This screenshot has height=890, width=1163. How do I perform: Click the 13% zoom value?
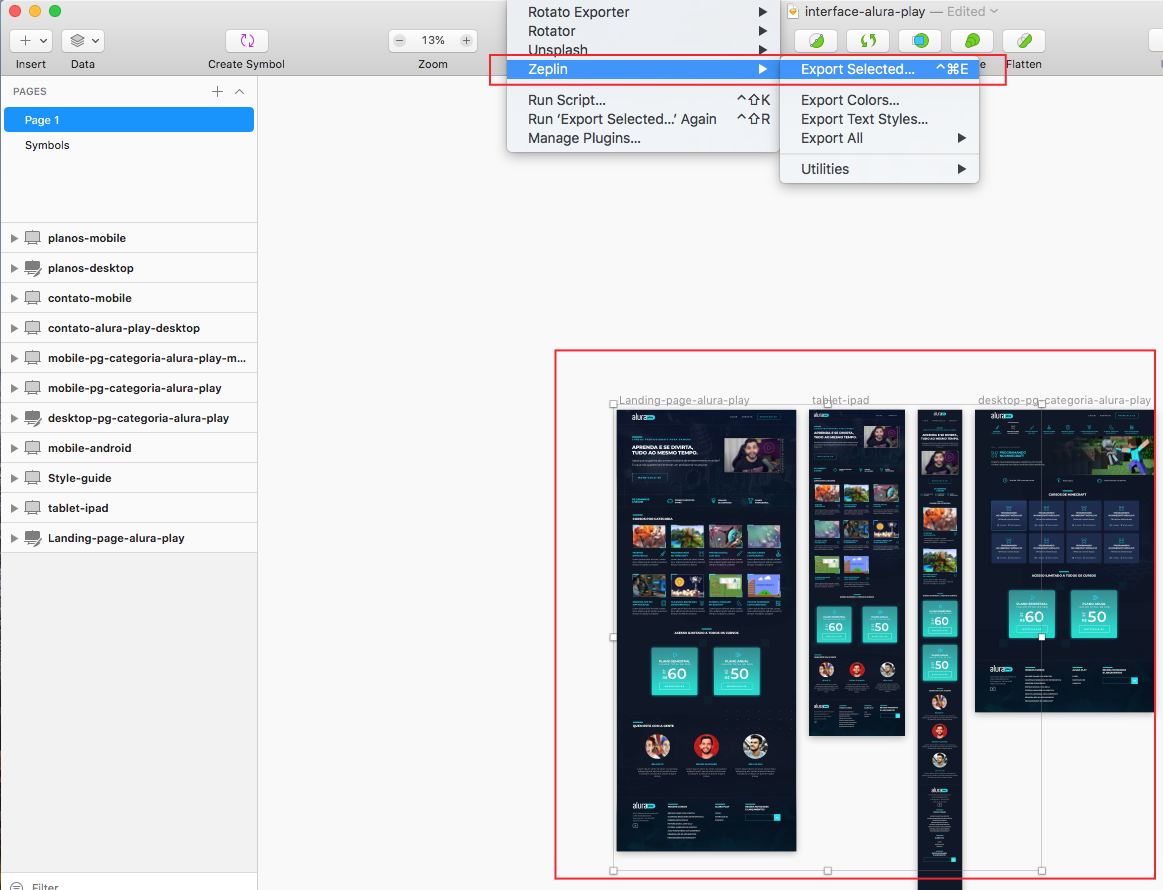click(433, 40)
